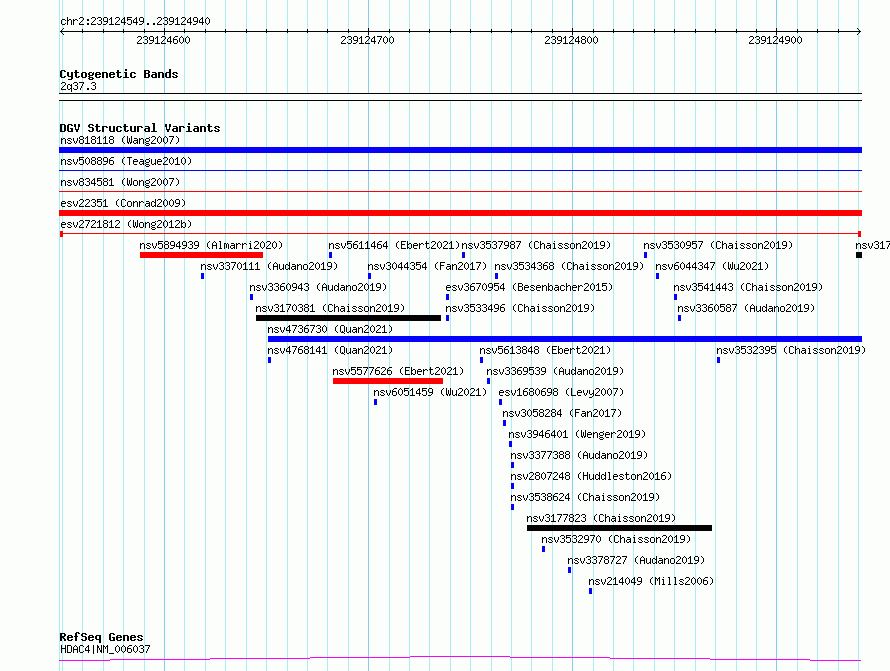Open esv22351 (Conrad2009) variant label
This screenshot has height=671, width=890.
click(123, 203)
